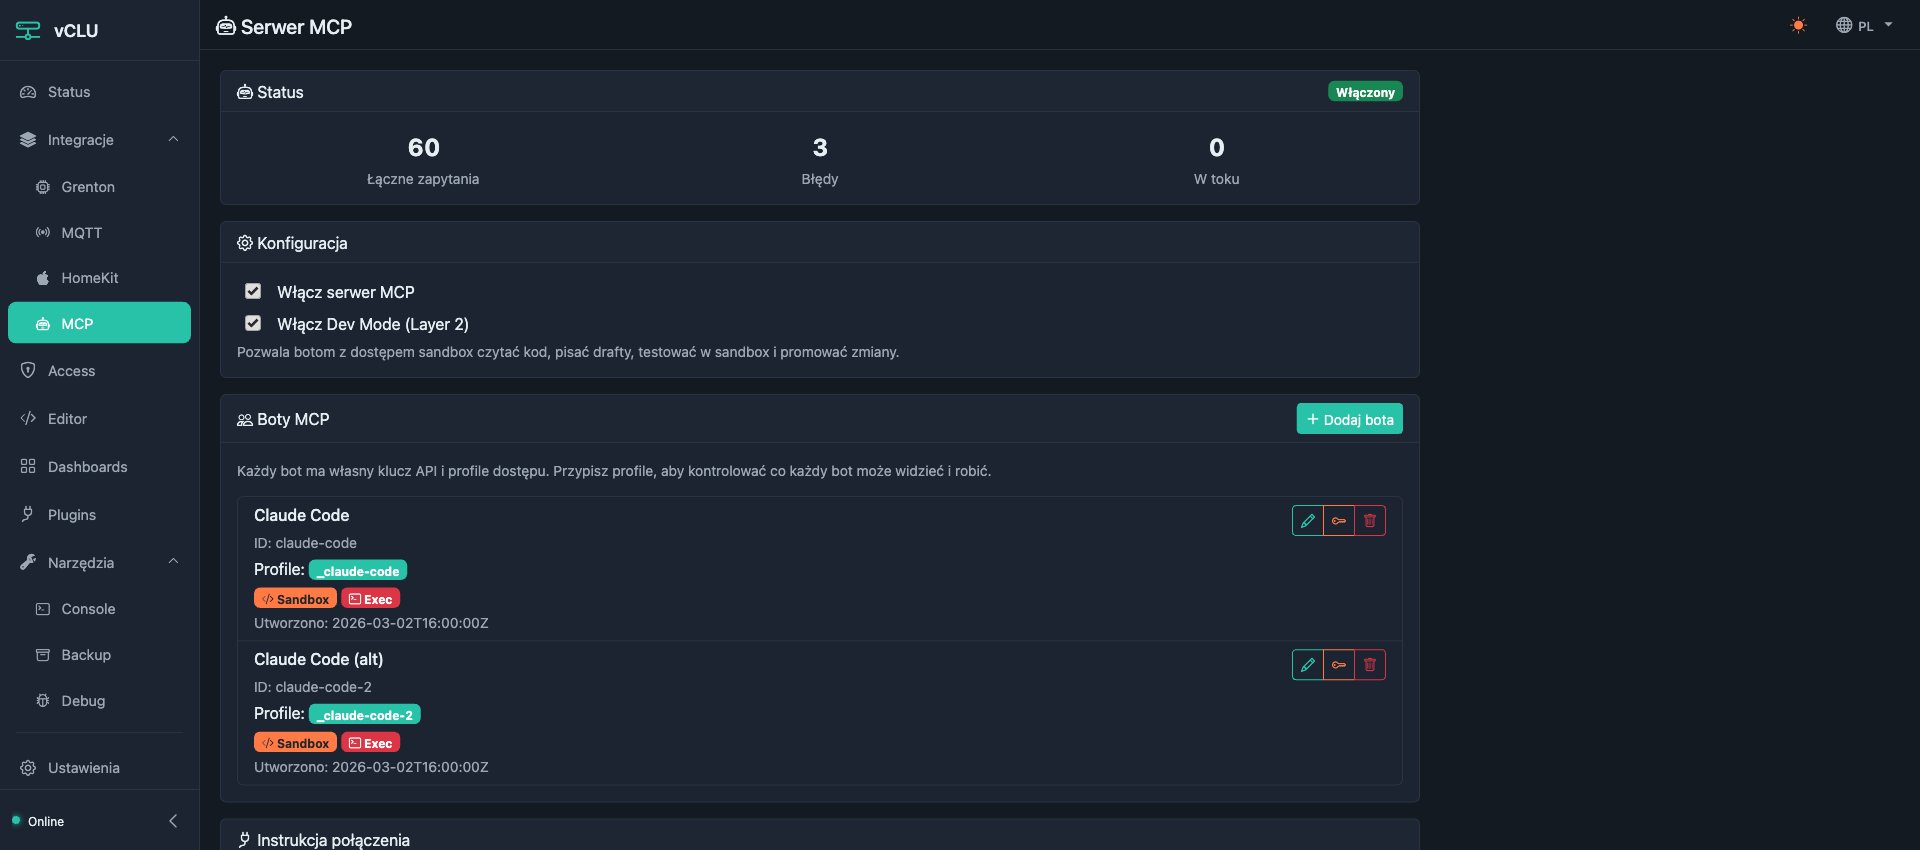Edit the Claude Code (alt) bot
The width and height of the screenshot is (1920, 850).
[x=1308, y=665]
